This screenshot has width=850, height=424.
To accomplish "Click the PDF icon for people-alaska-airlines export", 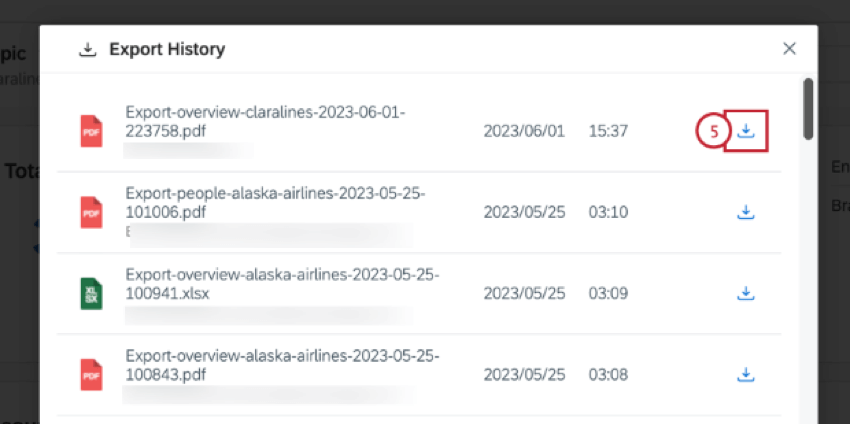I will [x=91, y=212].
